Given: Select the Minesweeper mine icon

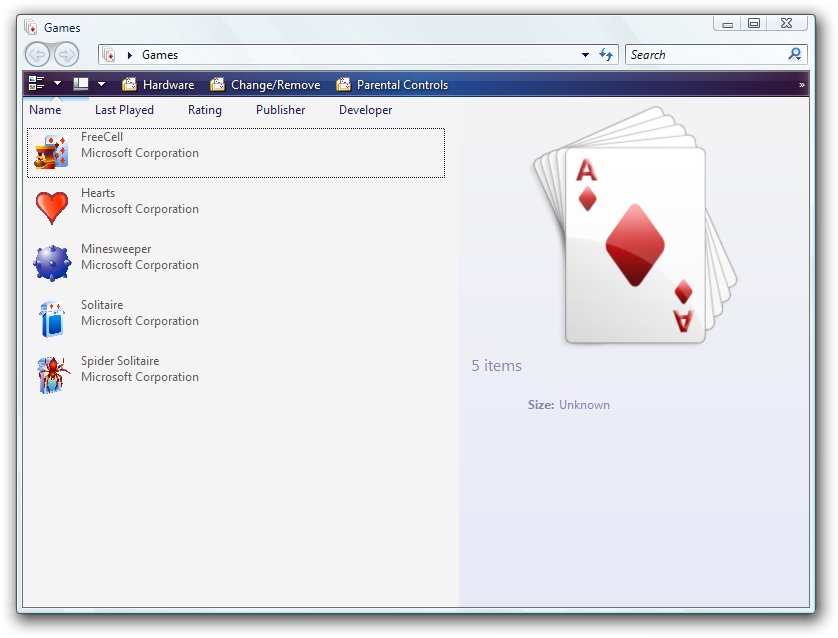Looking at the screenshot, I should click(x=51, y=264).
